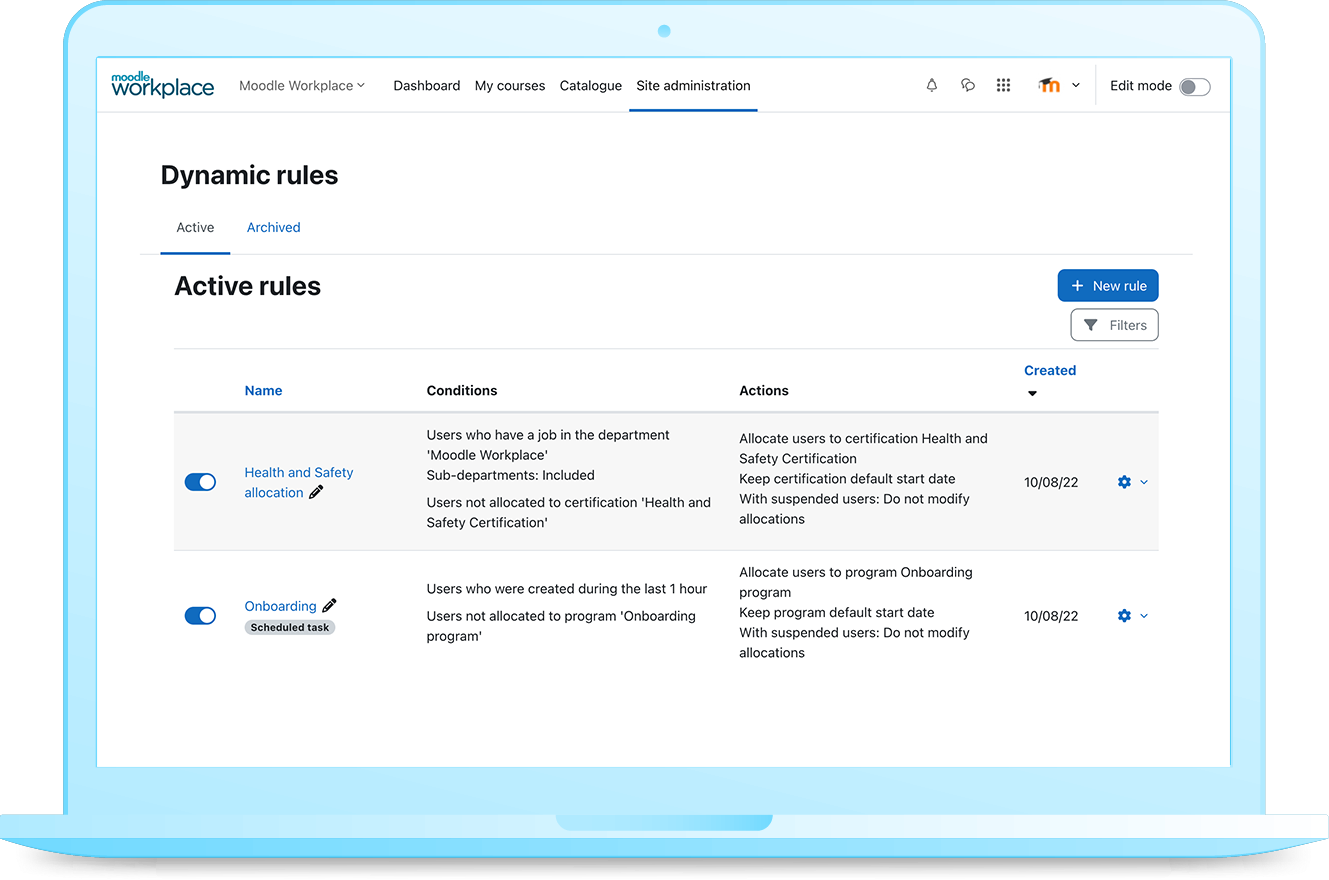Click the Moodle Workplace logo
Image resolution: width=1329 pixels, height=880 pixels.
[162, 85]
